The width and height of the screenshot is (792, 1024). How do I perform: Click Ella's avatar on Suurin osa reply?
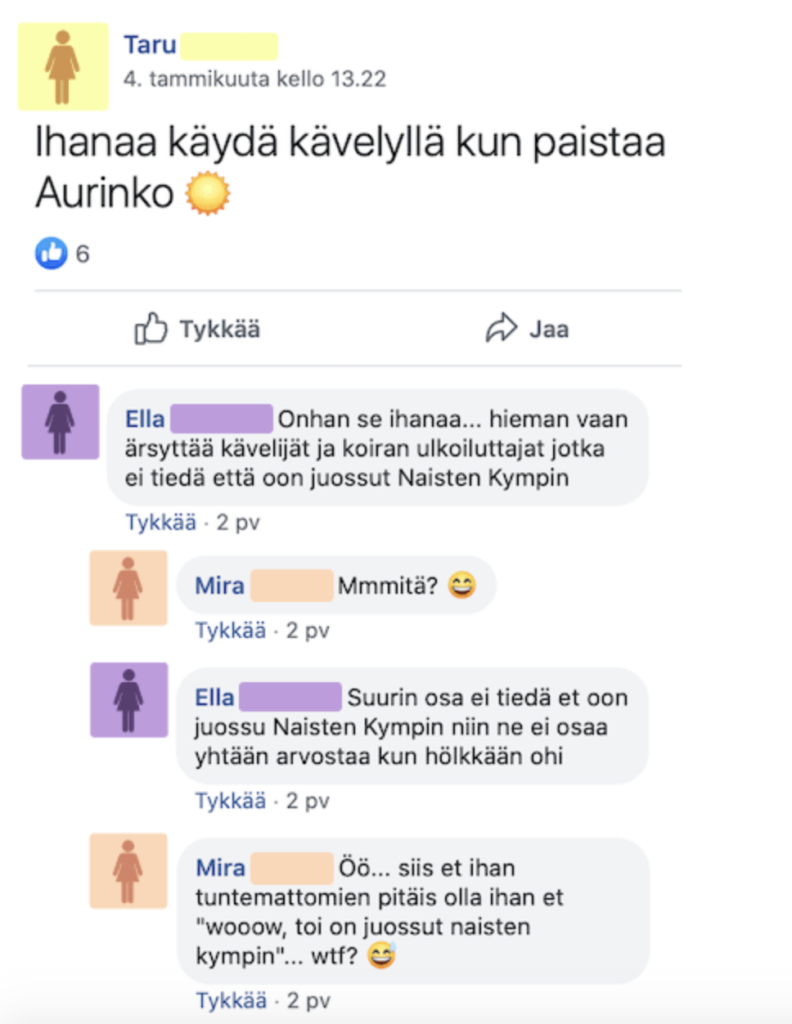(129, 700)
